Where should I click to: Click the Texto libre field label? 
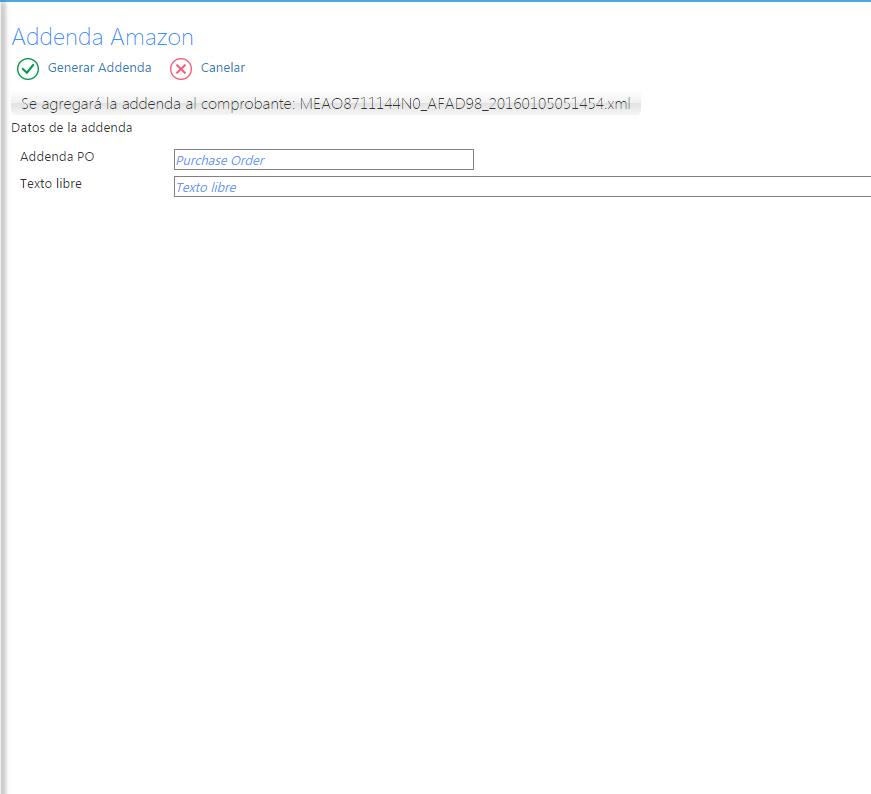[51, 183]
